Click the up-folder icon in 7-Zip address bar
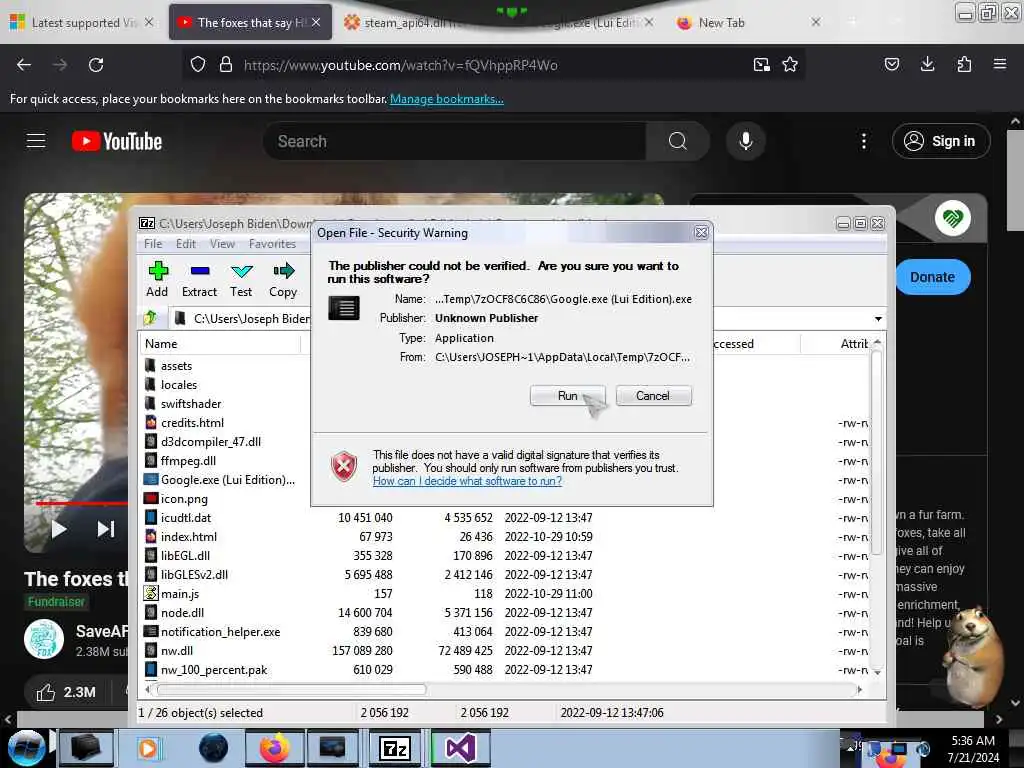1024x768 pixels. pyautogui.click(x=150, y=318)
